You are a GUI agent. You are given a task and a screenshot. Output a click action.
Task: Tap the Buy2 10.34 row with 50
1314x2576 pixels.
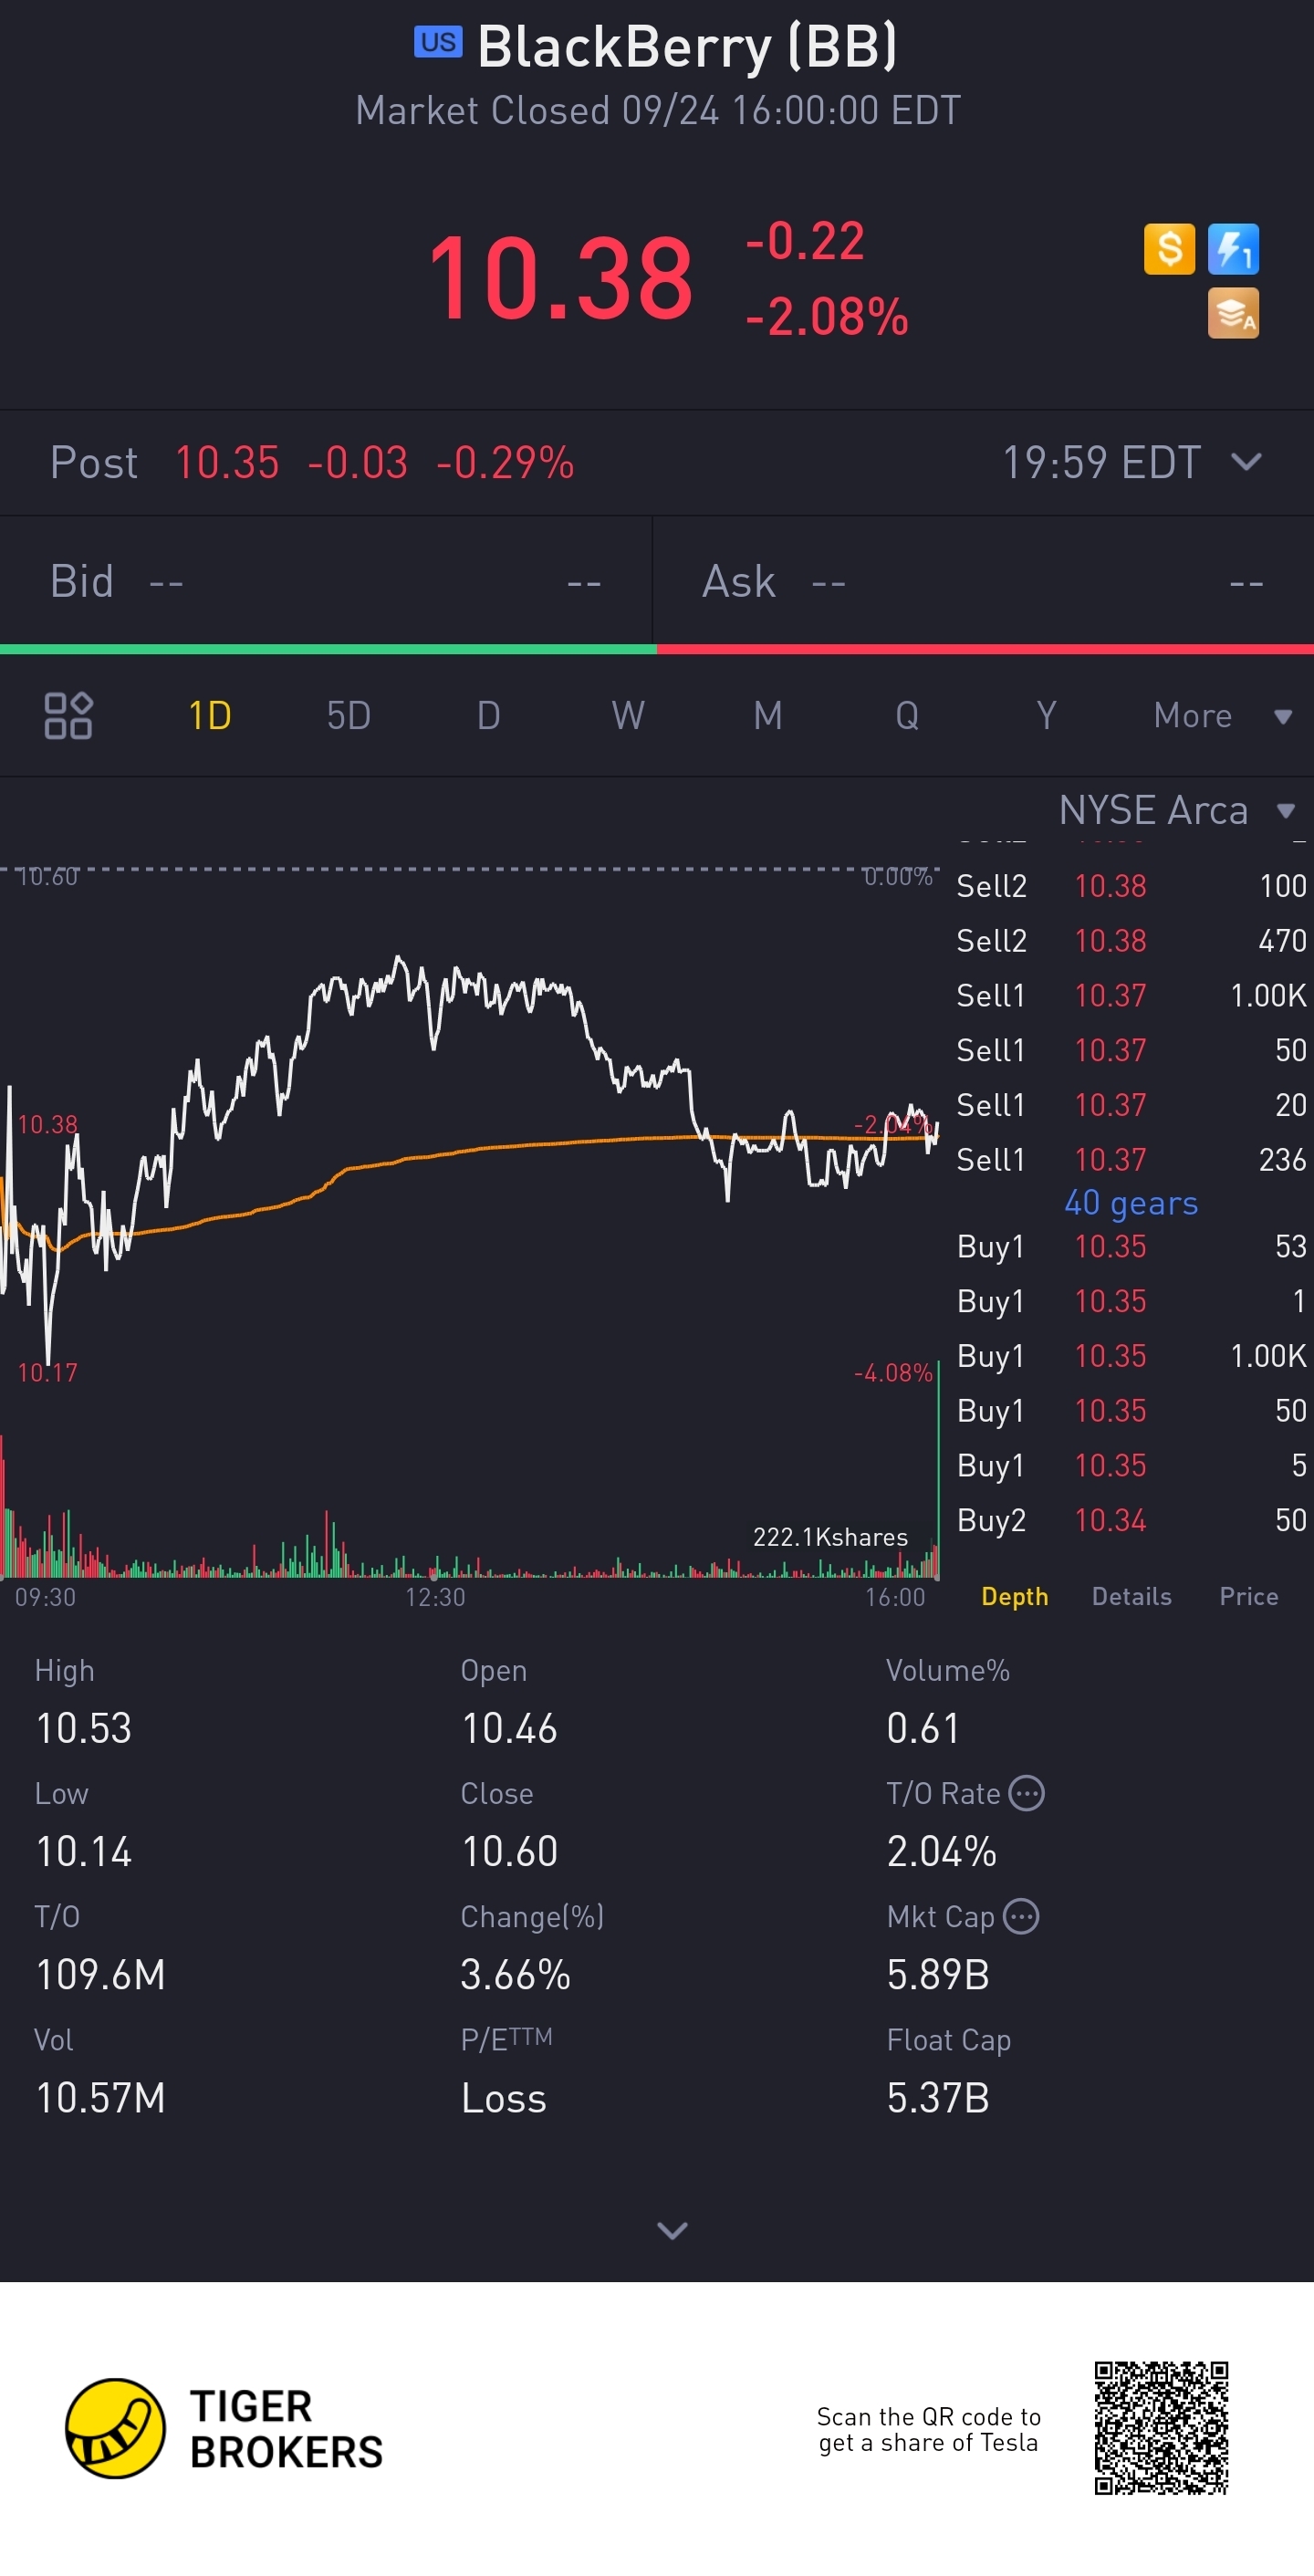pos(1131,1520)
